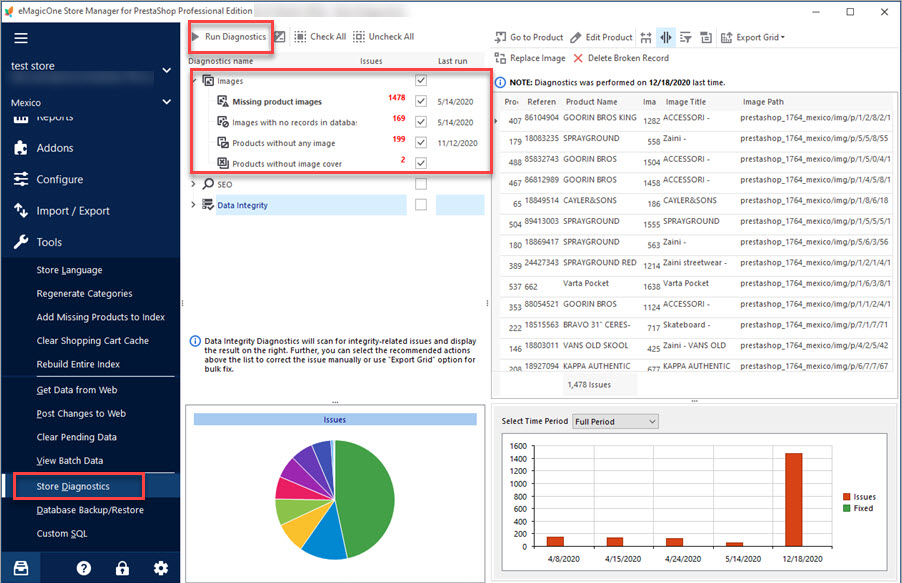
Task: Click the icon right of Run Diagnostics
Action: [280, 37]
